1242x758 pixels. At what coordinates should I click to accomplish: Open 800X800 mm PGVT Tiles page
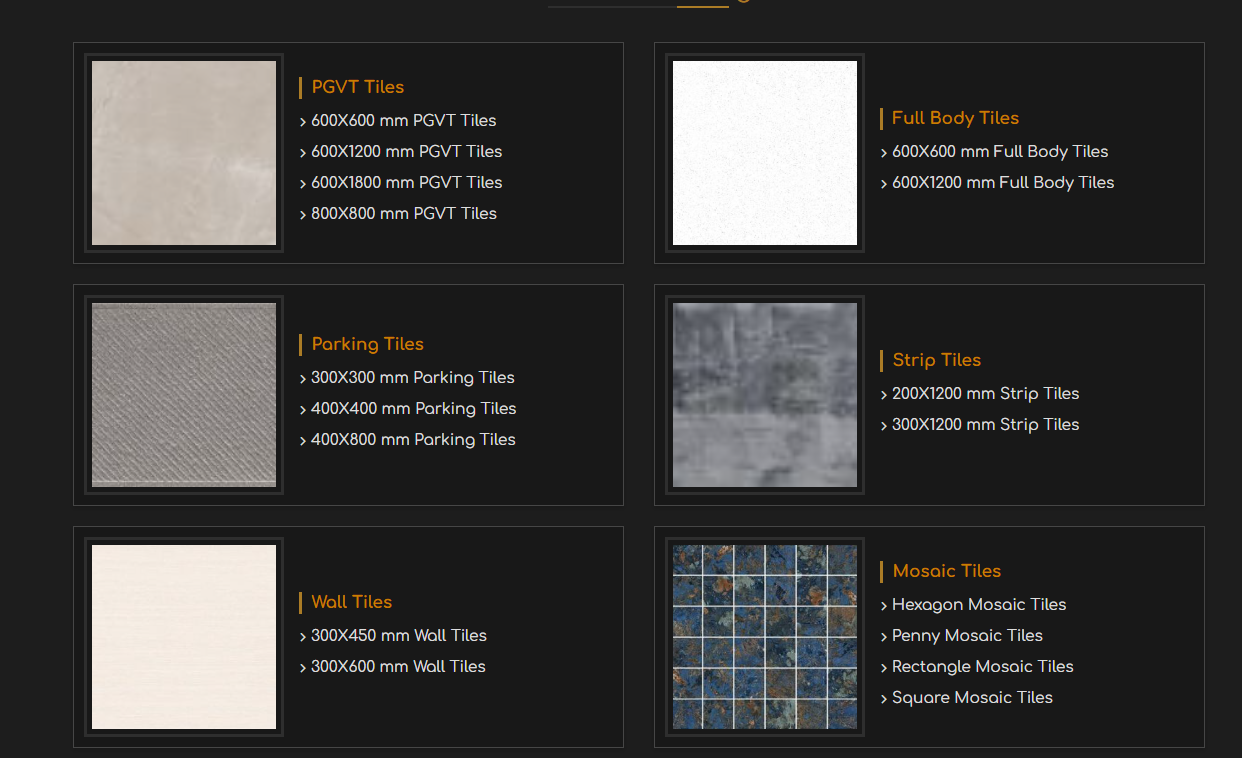(x=403, y=214)
